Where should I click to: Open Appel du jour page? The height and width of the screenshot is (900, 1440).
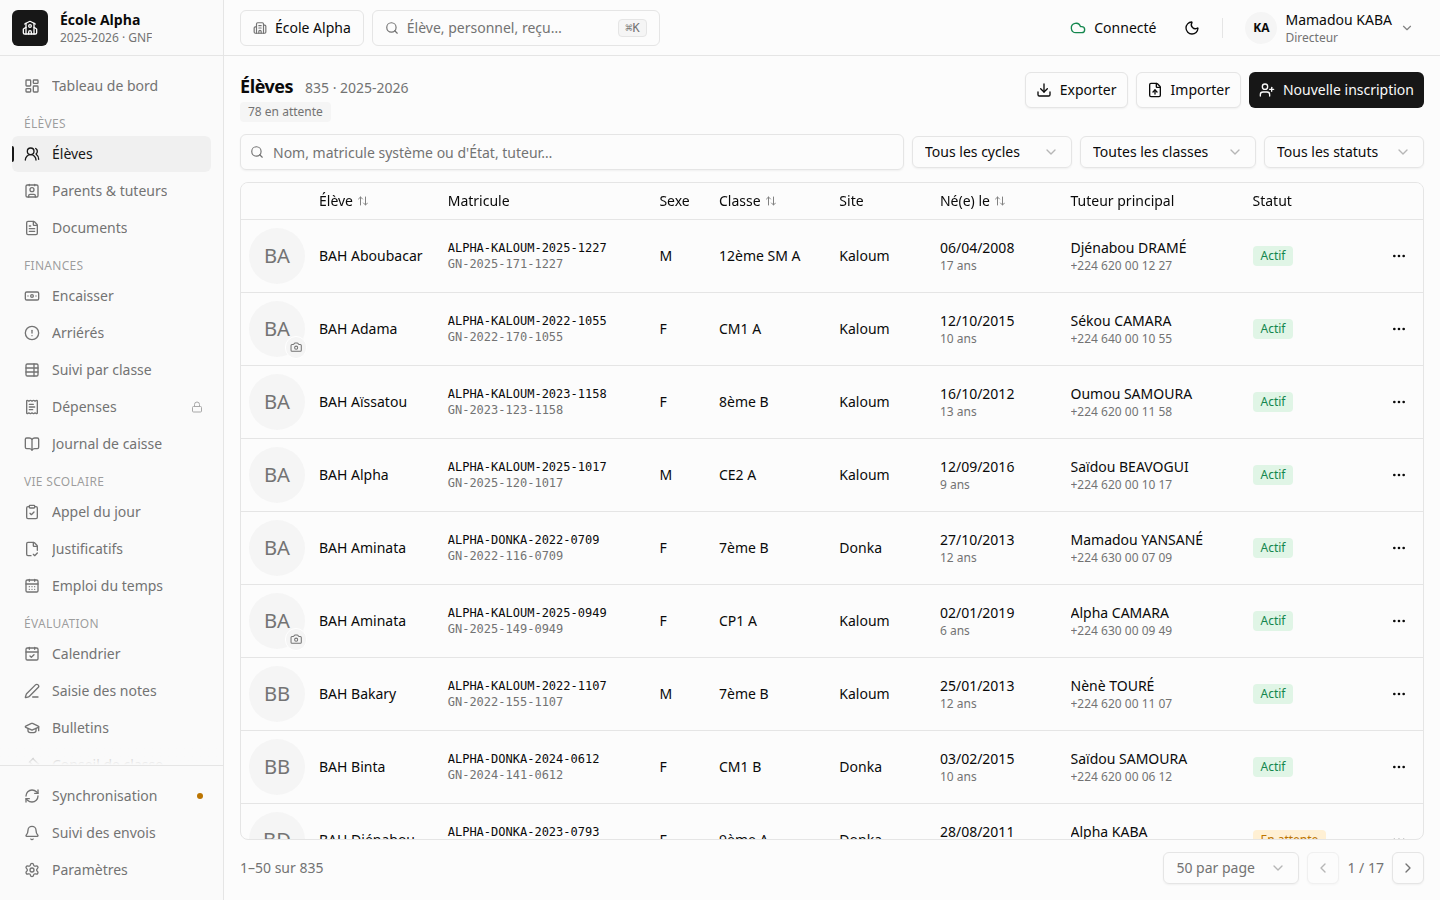112,512
